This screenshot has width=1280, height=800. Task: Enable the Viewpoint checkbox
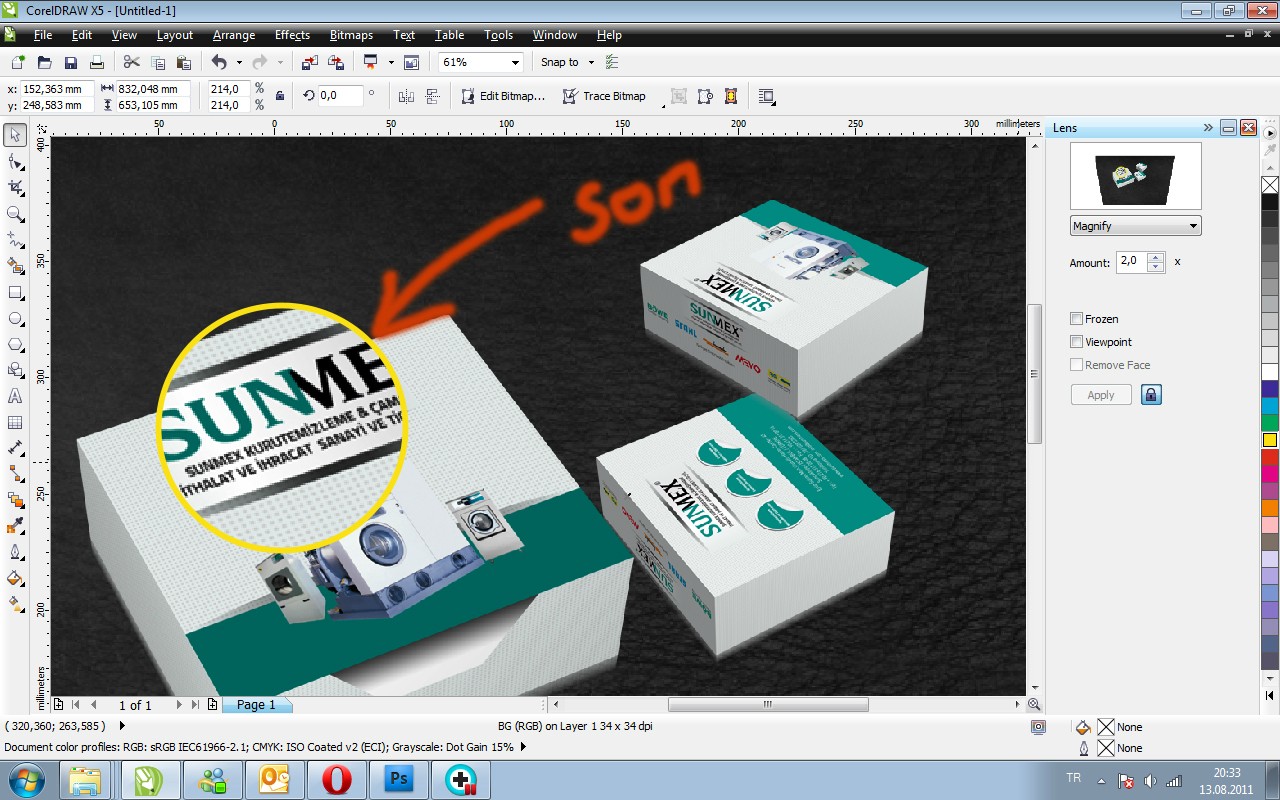tap(1077, 342)
